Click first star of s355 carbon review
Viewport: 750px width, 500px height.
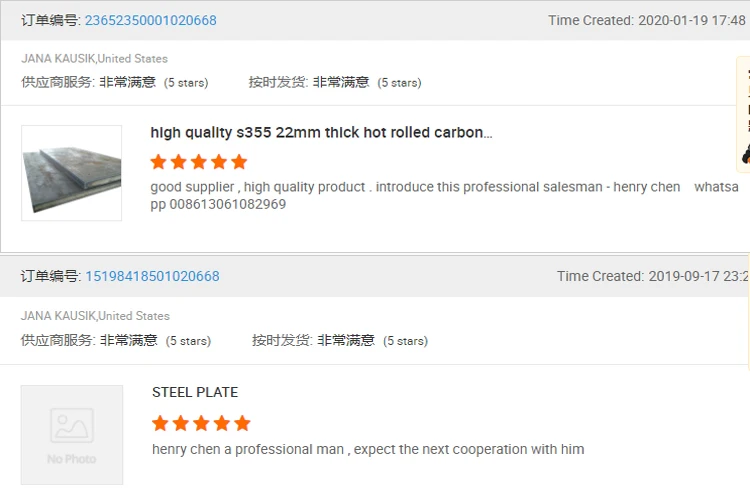158,162
